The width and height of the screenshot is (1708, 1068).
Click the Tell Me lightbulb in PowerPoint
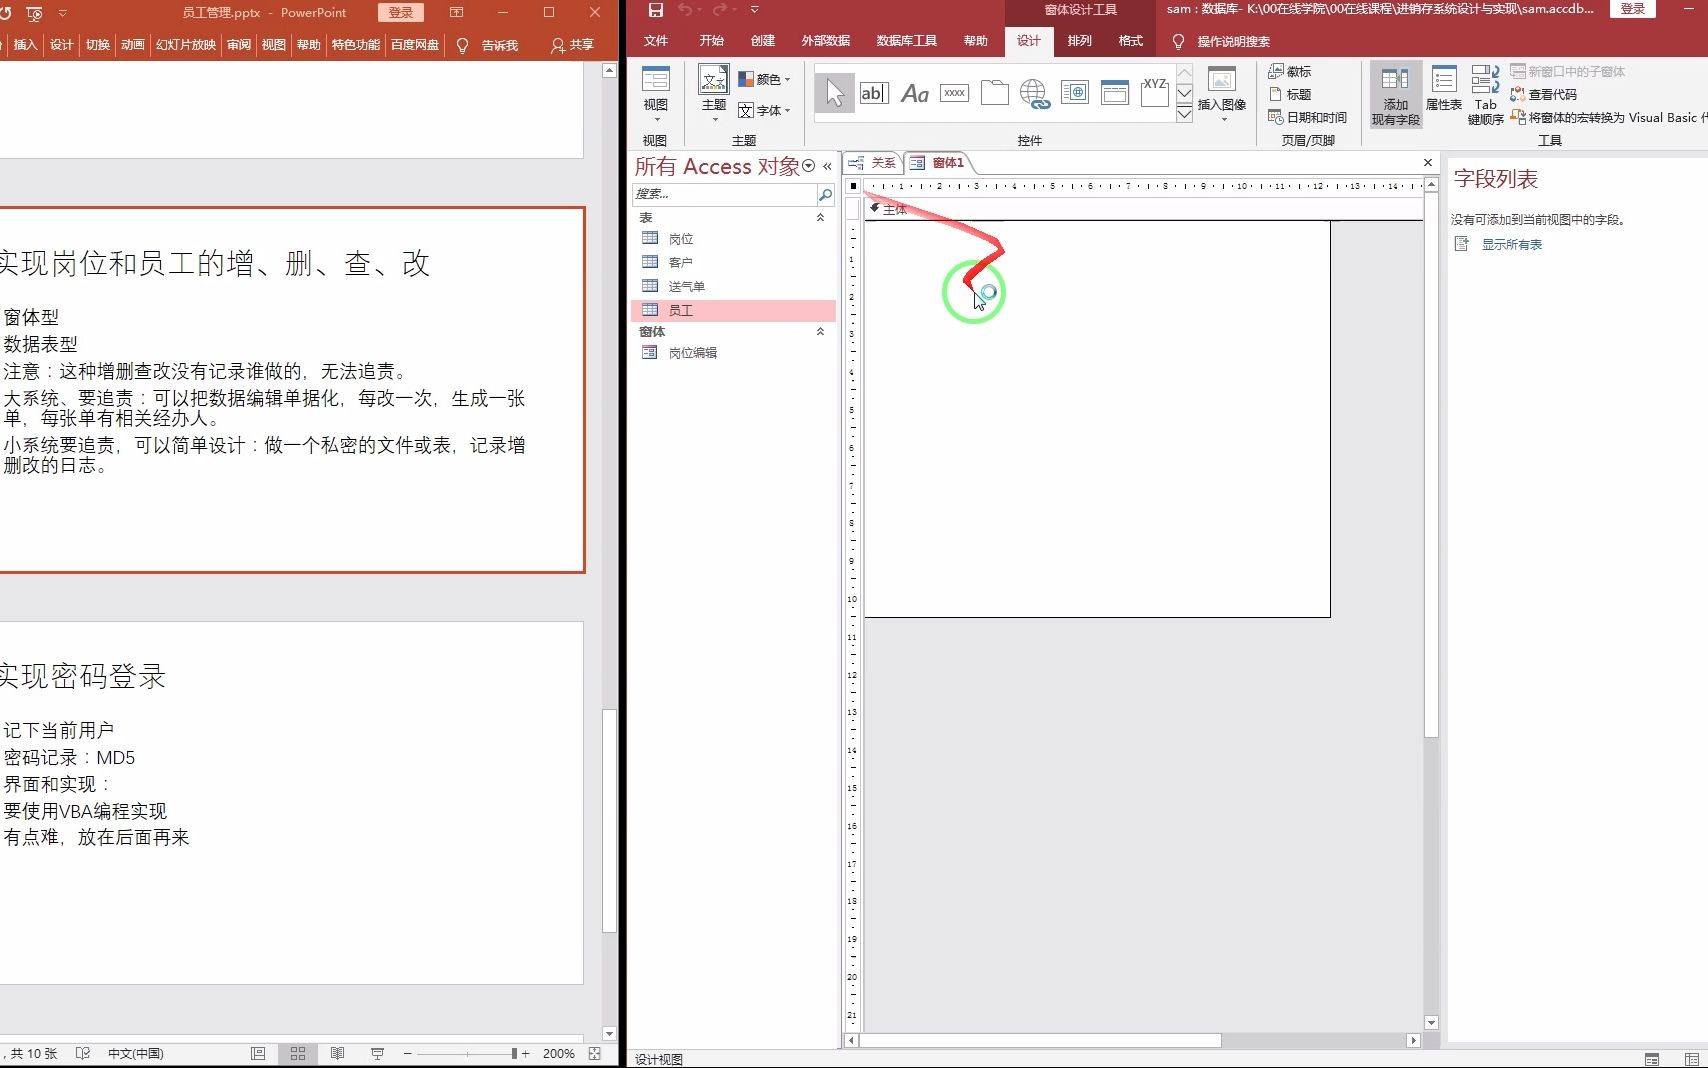462,45
